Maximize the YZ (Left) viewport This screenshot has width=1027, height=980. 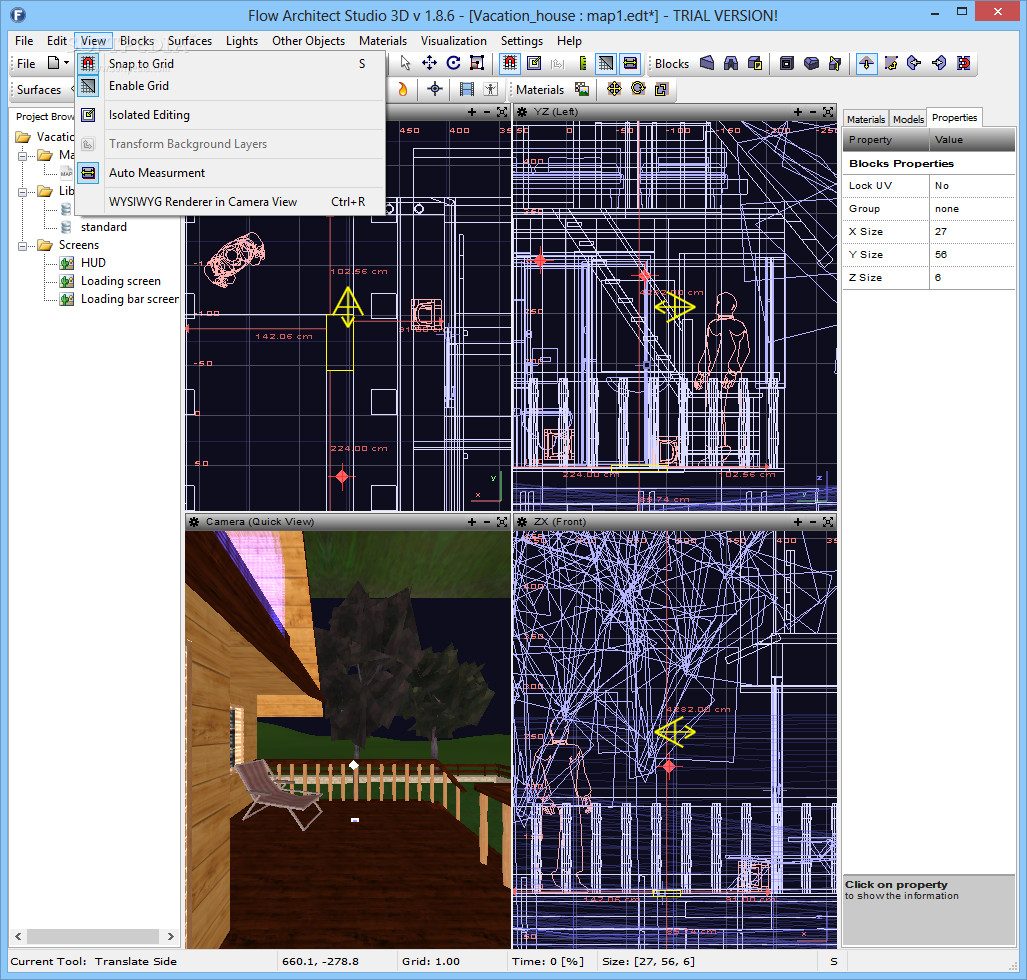point(828,112)
